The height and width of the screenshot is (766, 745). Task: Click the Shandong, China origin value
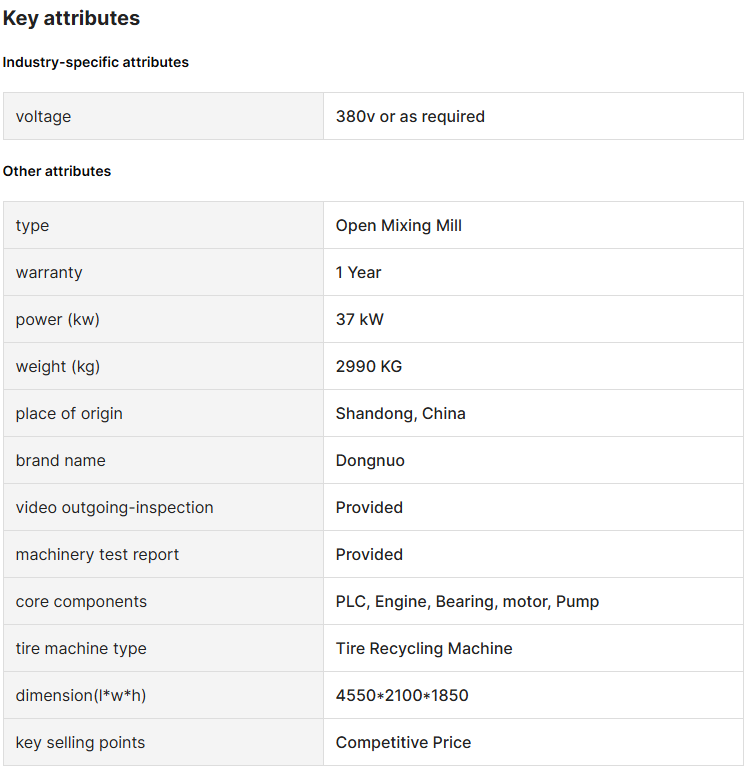coord(401,414)
